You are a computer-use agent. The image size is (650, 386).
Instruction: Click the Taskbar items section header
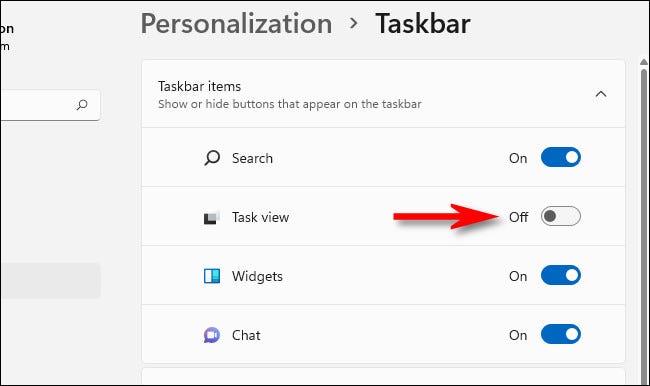point(383,94)
